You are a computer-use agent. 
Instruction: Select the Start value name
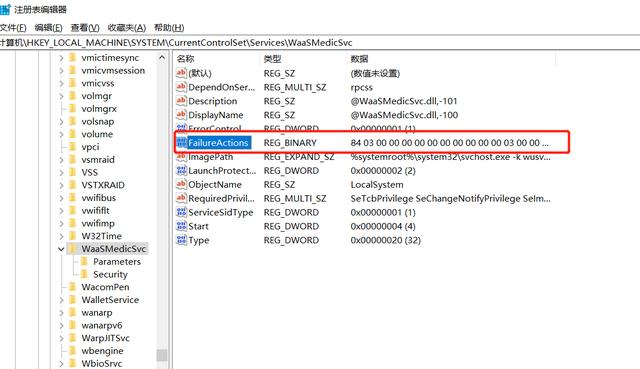click(x=198, y=226)
